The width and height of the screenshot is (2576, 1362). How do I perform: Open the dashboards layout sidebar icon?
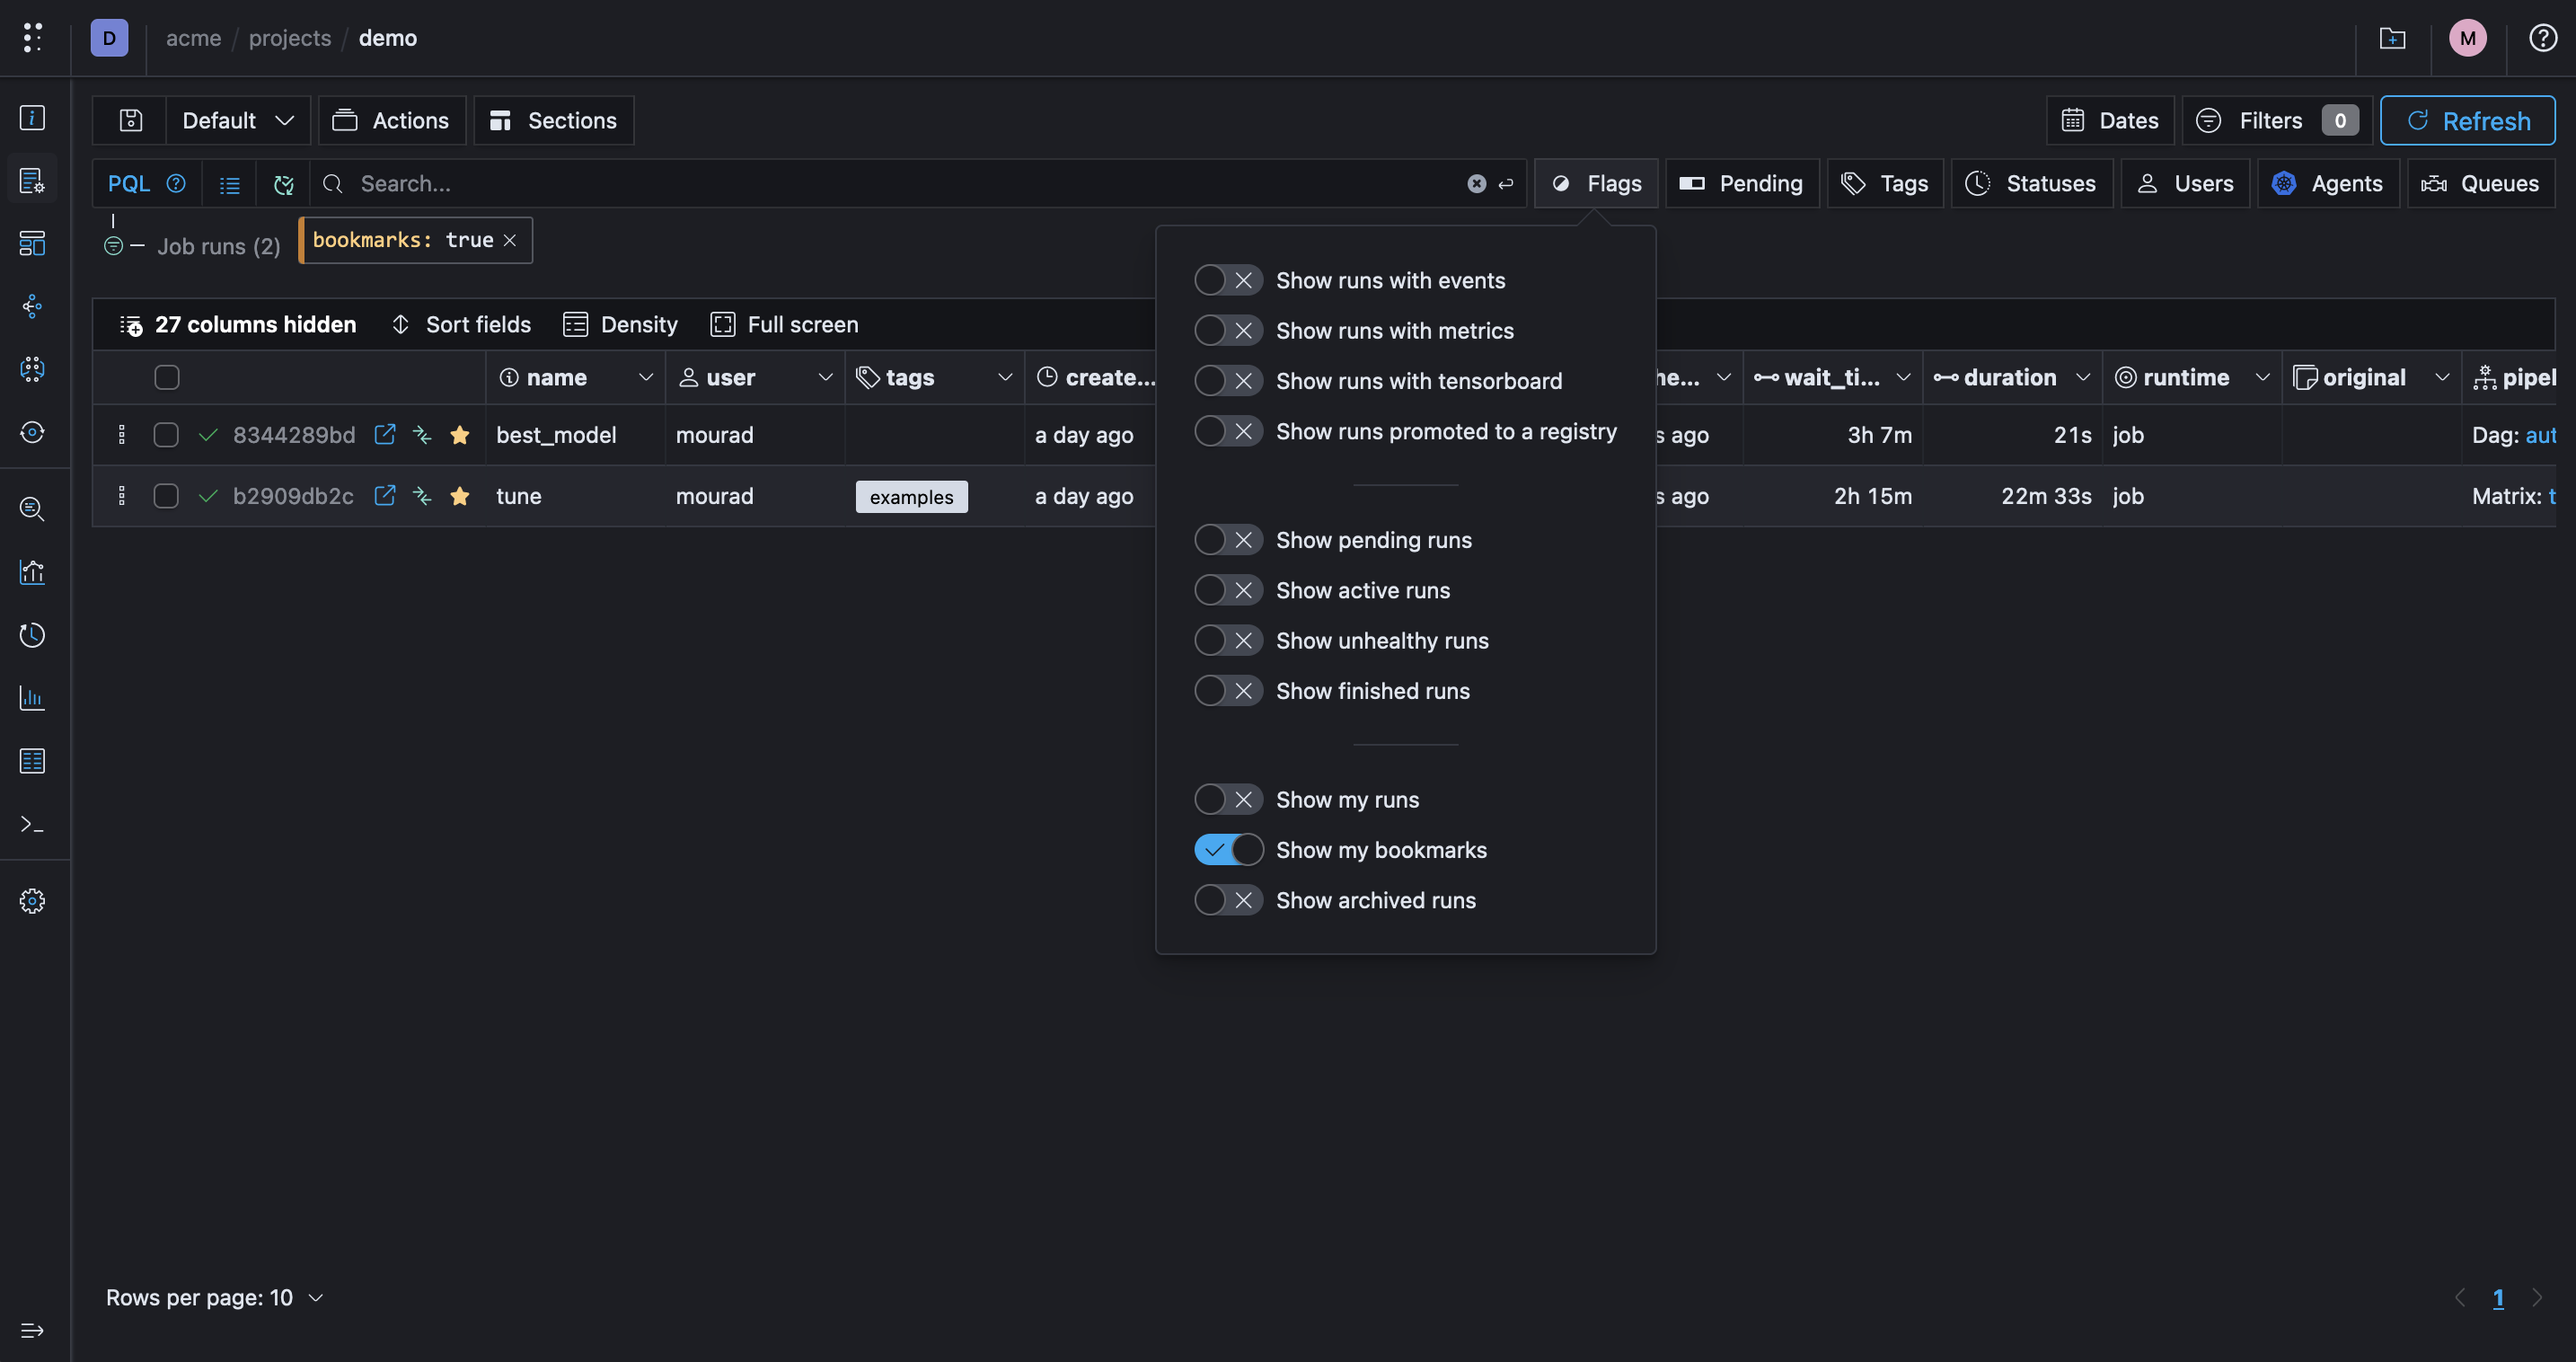coord(32,243)
